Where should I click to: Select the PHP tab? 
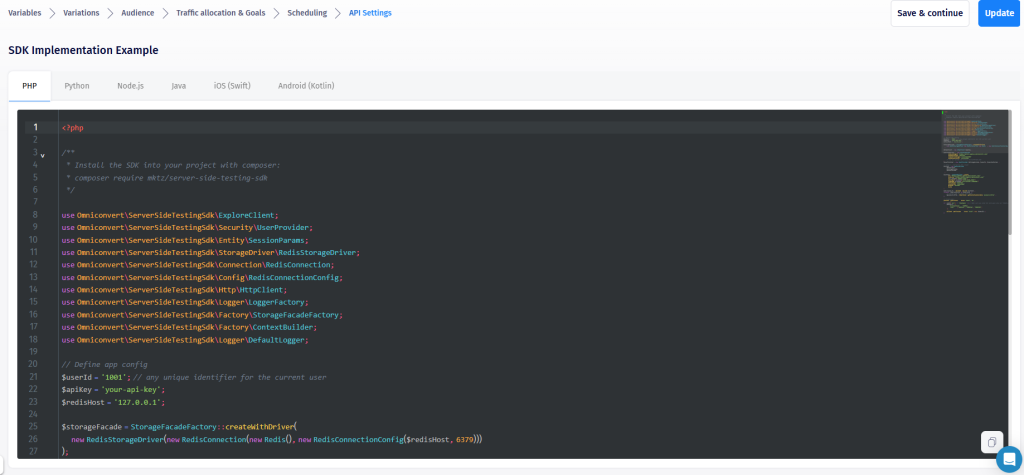click(x=29, y=86)
